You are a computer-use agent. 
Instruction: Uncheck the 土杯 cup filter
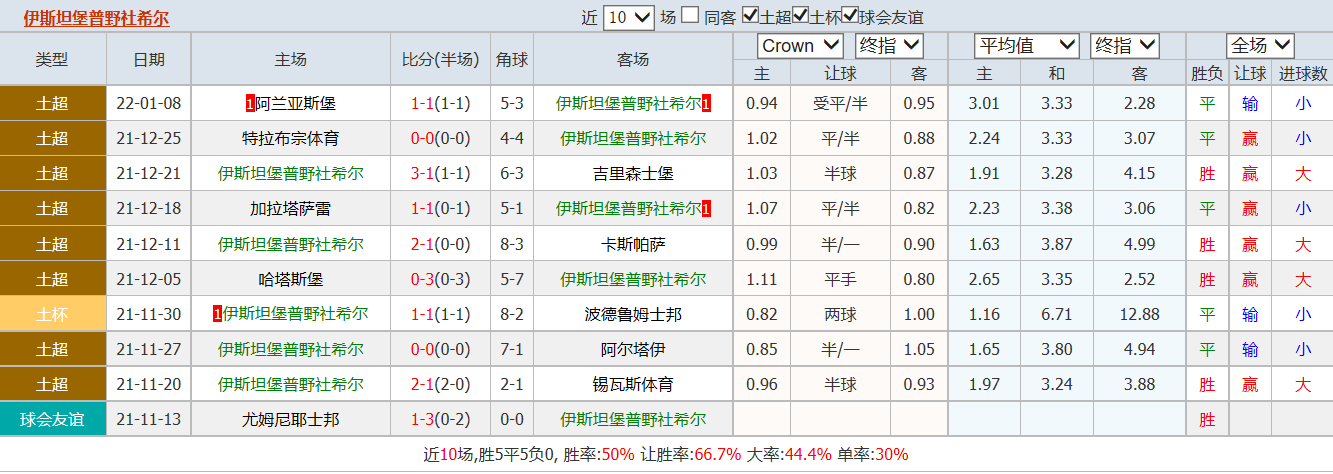800,16
